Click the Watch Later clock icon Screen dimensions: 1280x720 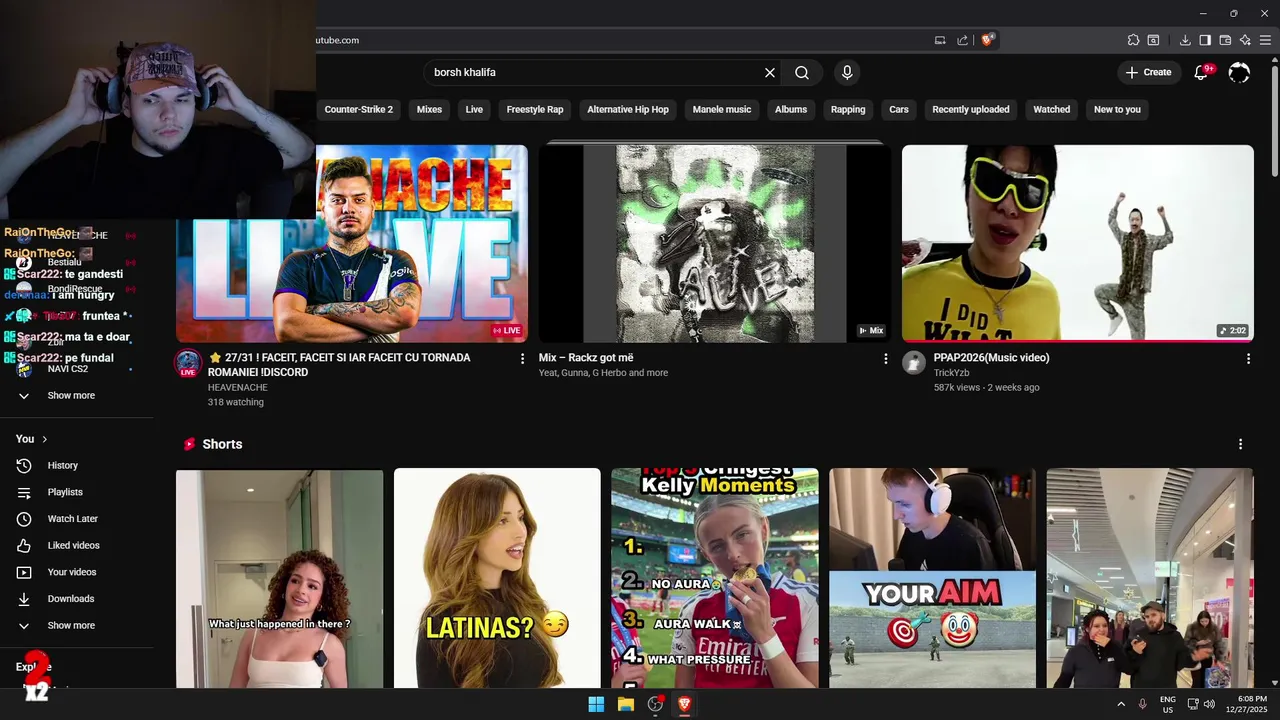pos(24,519)
